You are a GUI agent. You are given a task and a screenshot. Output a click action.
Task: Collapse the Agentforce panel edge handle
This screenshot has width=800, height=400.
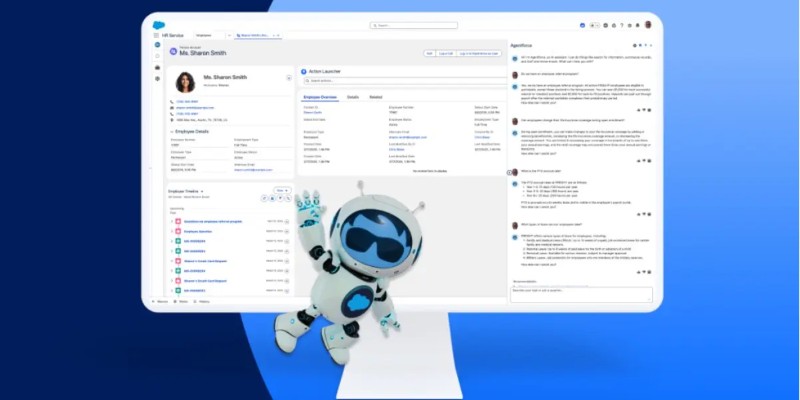pos(509,172)
